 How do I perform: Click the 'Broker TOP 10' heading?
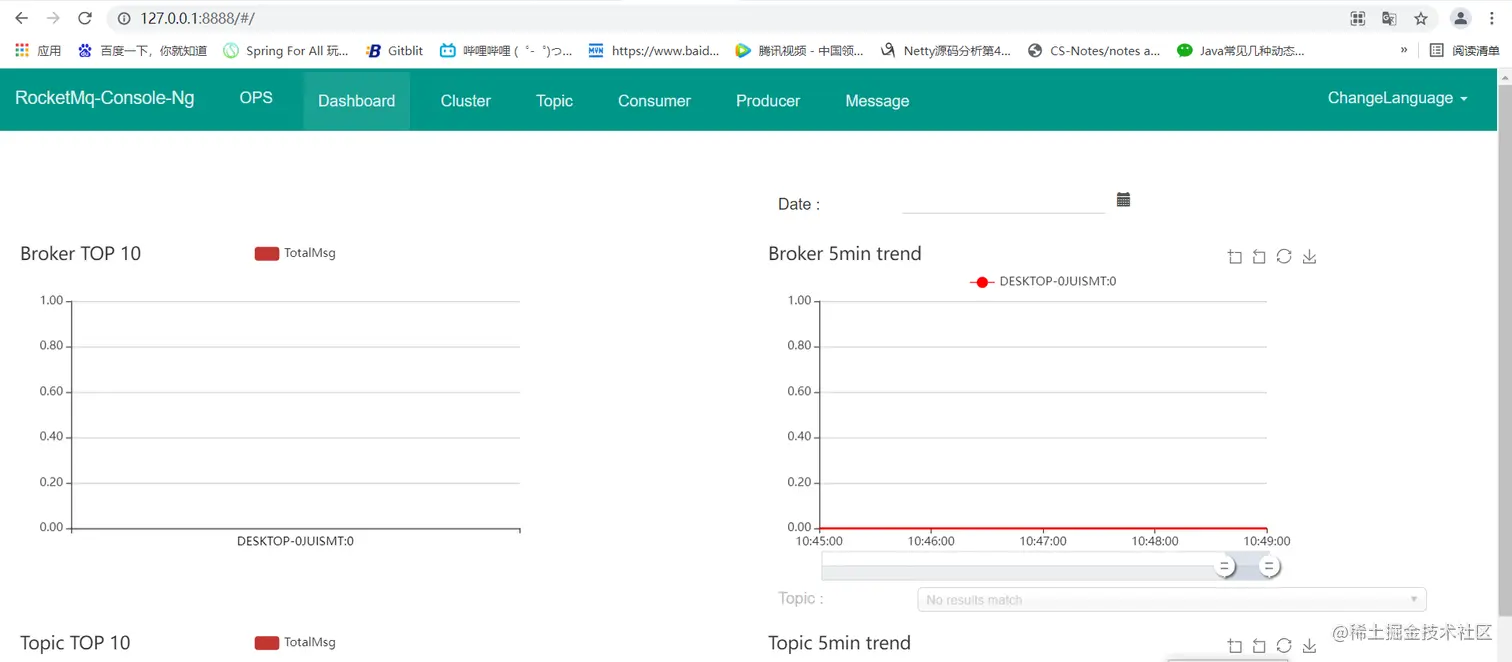tap(80, 254)
